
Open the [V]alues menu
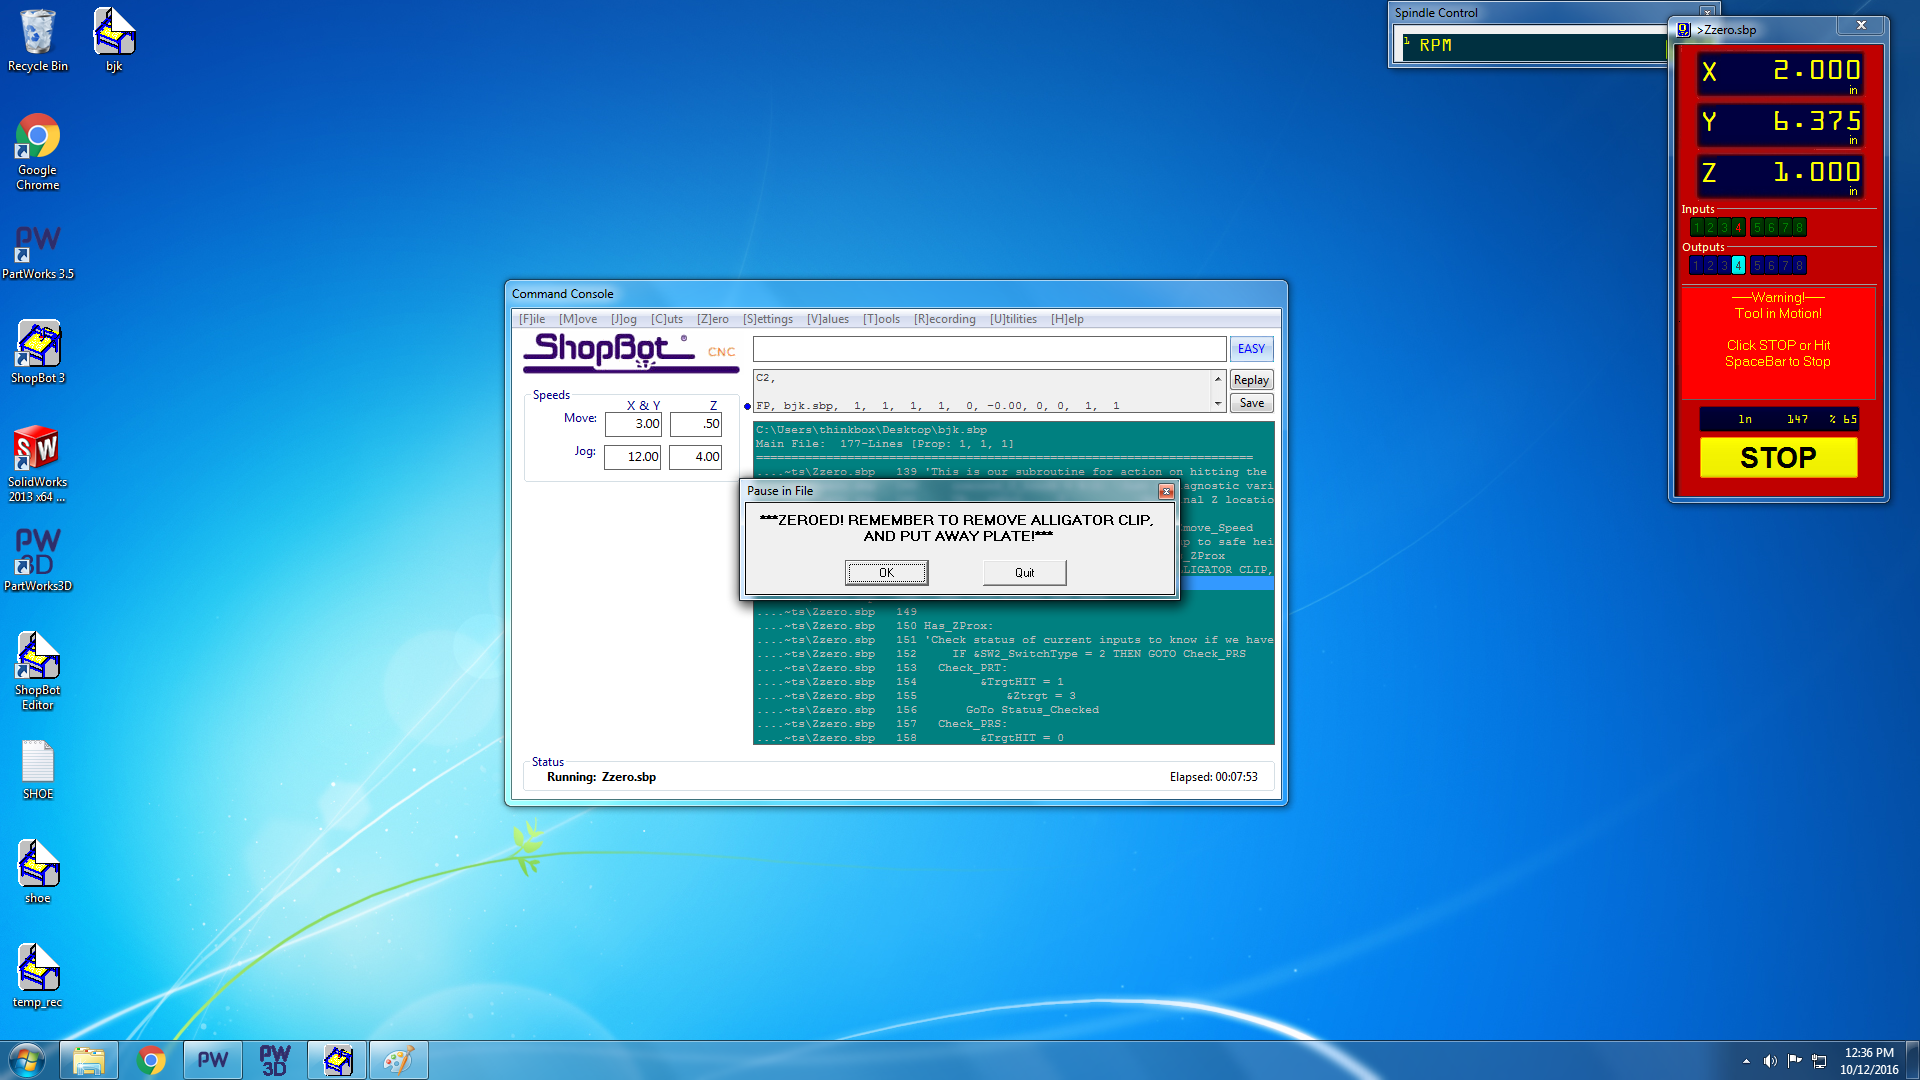click(x=828, y=319)
